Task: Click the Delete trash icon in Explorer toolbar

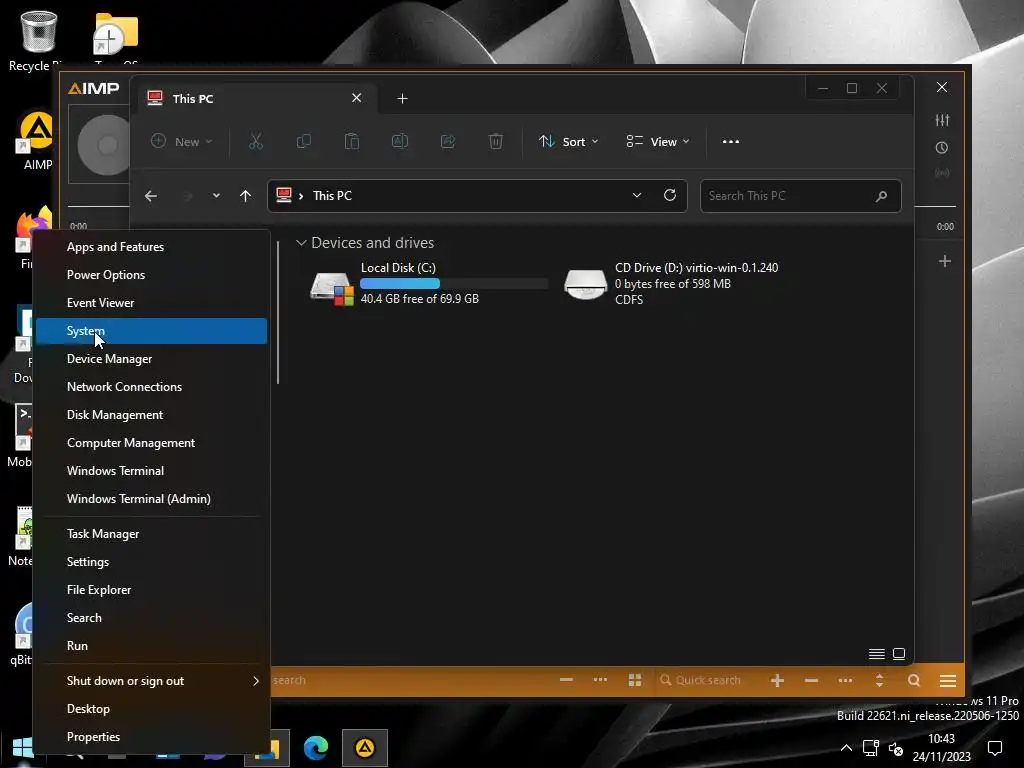Action: click(x=496, y=142)
